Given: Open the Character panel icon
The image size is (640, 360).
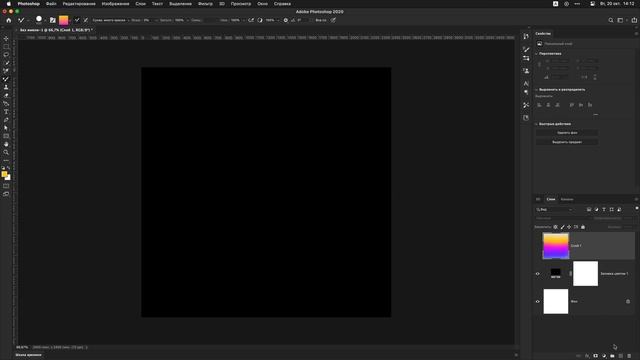Looking at the screenshot, I should [x=526, y=84].
